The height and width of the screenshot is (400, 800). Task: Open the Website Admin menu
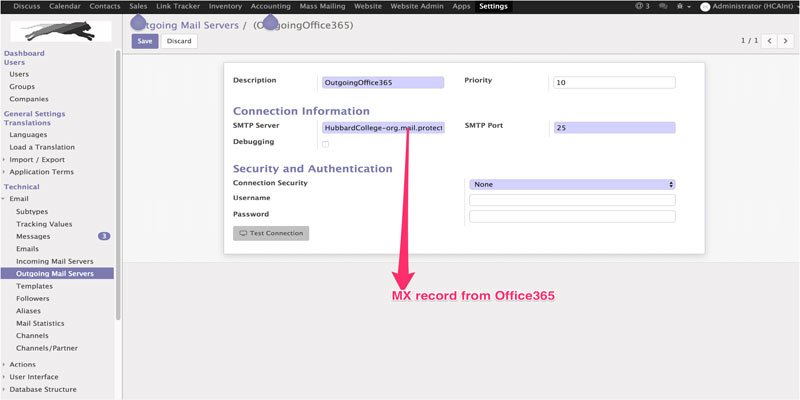tap(417, 7)
